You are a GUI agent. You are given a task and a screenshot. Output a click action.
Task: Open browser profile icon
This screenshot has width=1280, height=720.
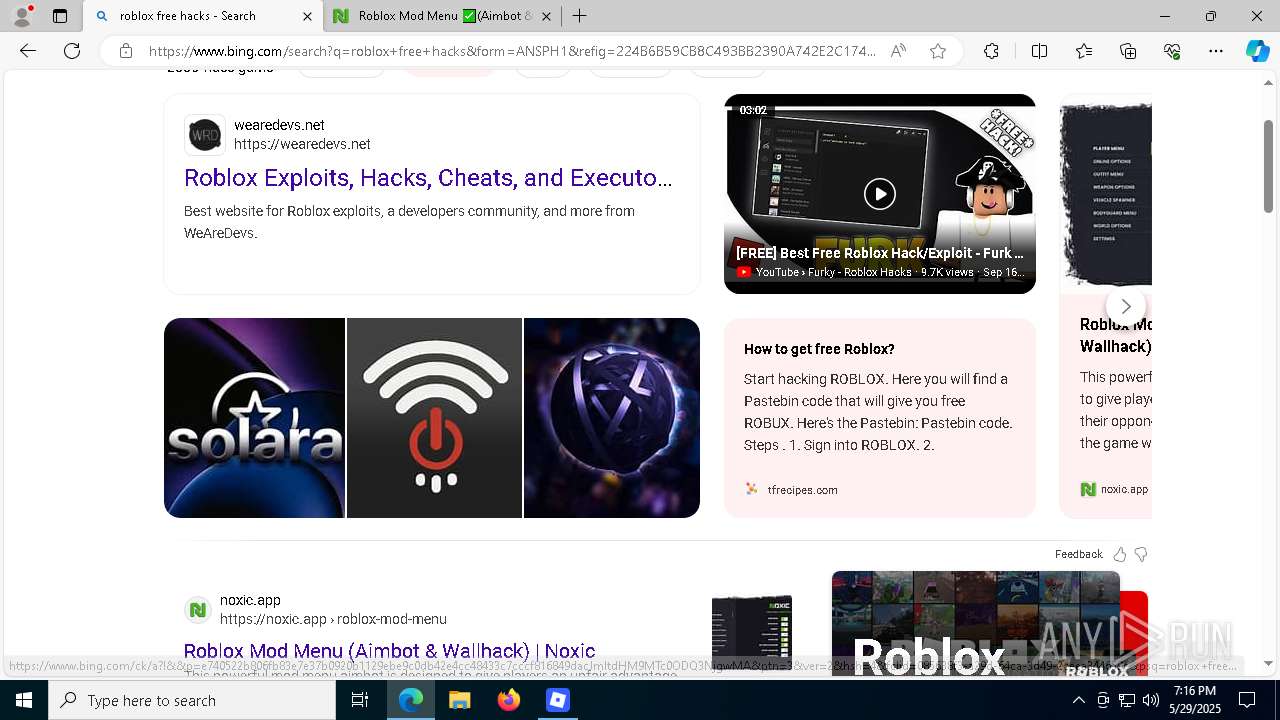click(x=22, y=16)
